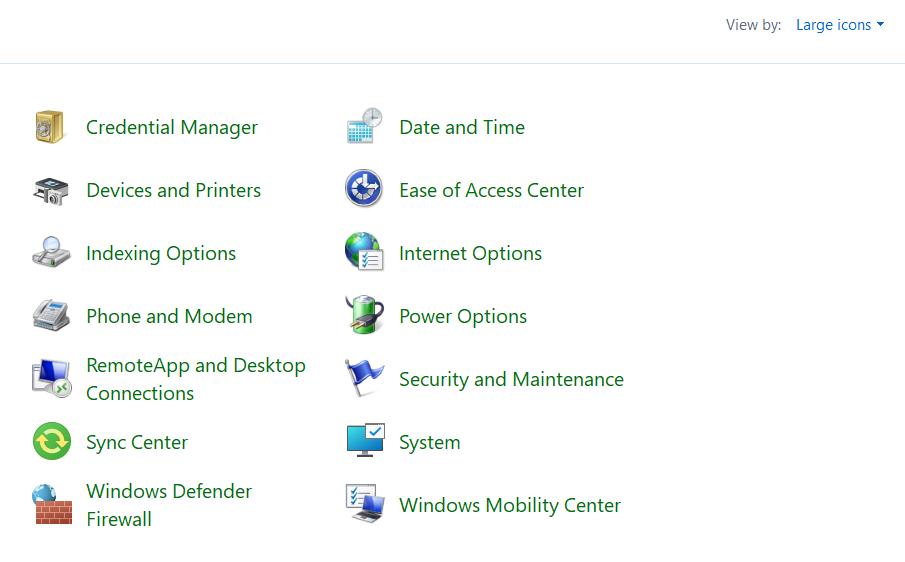
Task: Click the System link
Action: 429,443
